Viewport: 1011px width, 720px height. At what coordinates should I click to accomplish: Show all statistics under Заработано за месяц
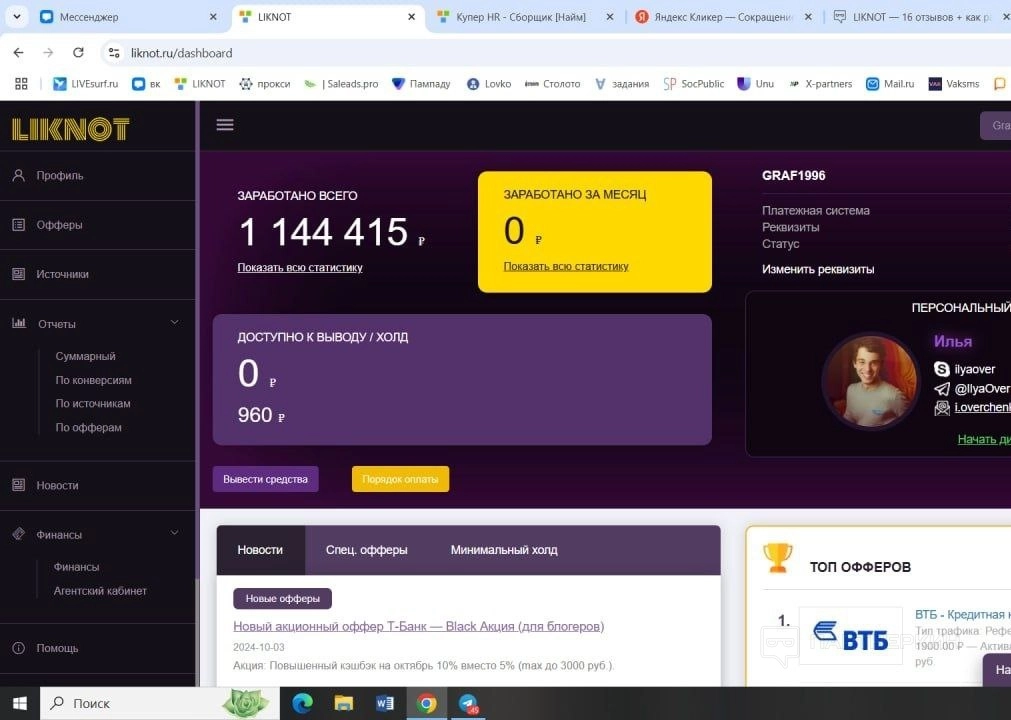coord(565,266)
